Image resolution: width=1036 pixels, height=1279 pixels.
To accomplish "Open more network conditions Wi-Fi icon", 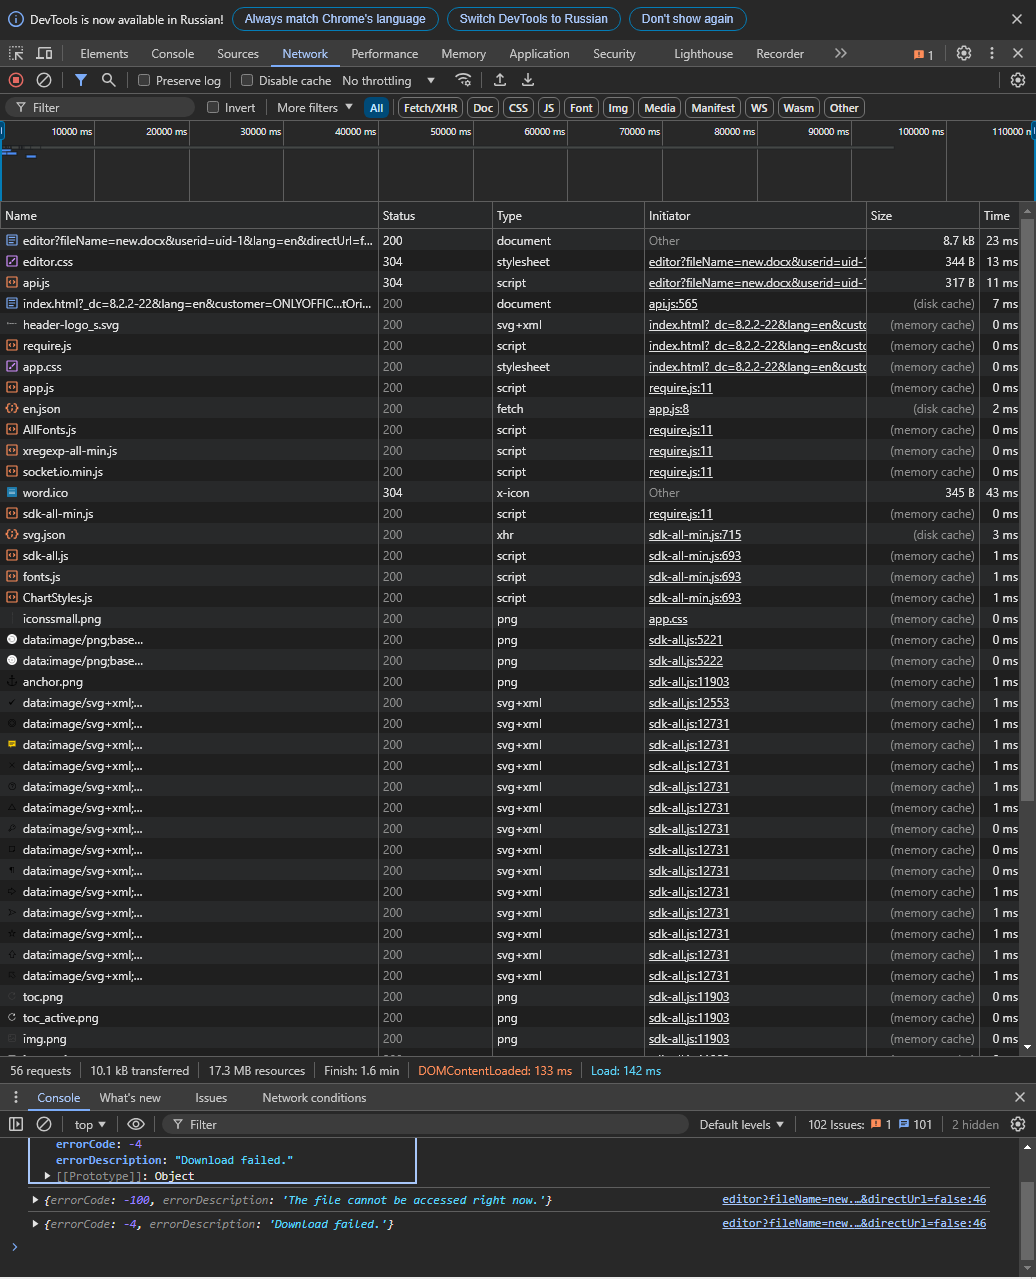I will pos(463,80).
